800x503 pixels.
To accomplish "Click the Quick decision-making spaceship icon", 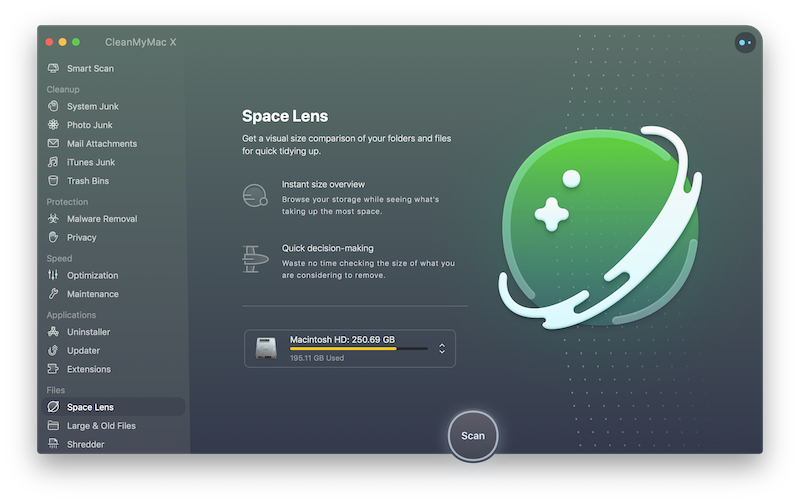I will [x=255, y=259].
